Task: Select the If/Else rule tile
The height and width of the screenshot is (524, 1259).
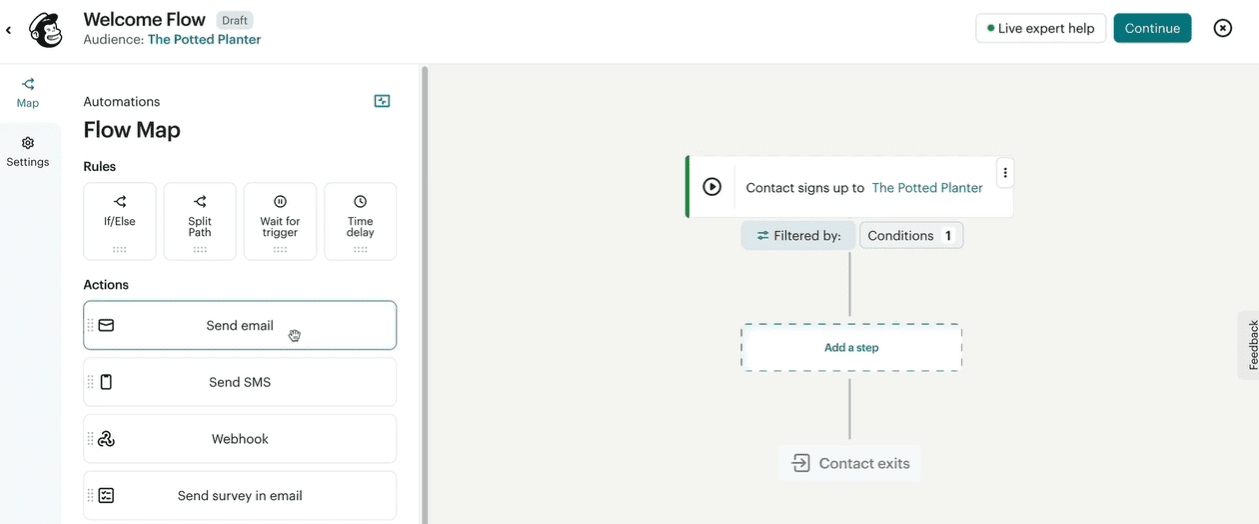Action: [120, 221]
